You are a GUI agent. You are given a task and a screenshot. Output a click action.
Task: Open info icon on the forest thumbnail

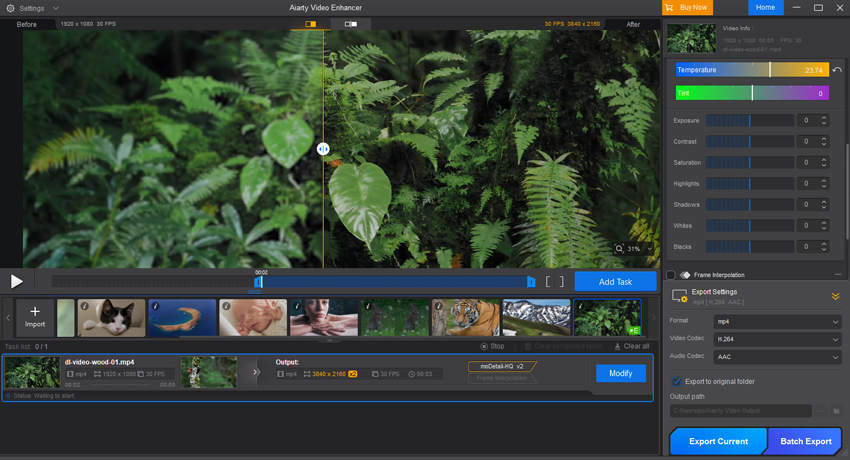point(581,306)
